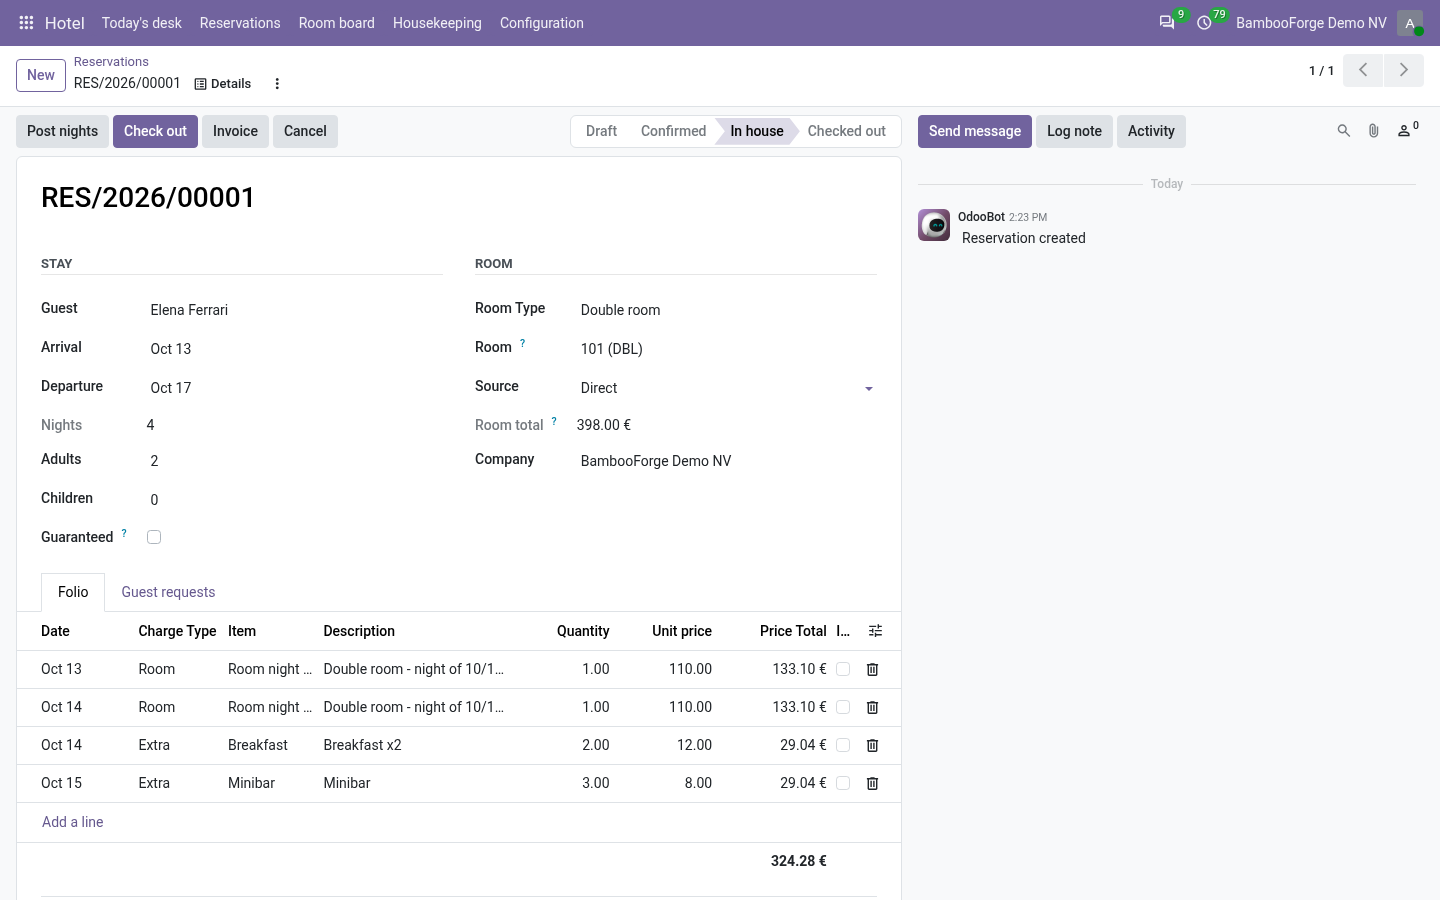
Task: Open the Housekeeping menu
Action: pyautogui.click(x=437, y=23)
